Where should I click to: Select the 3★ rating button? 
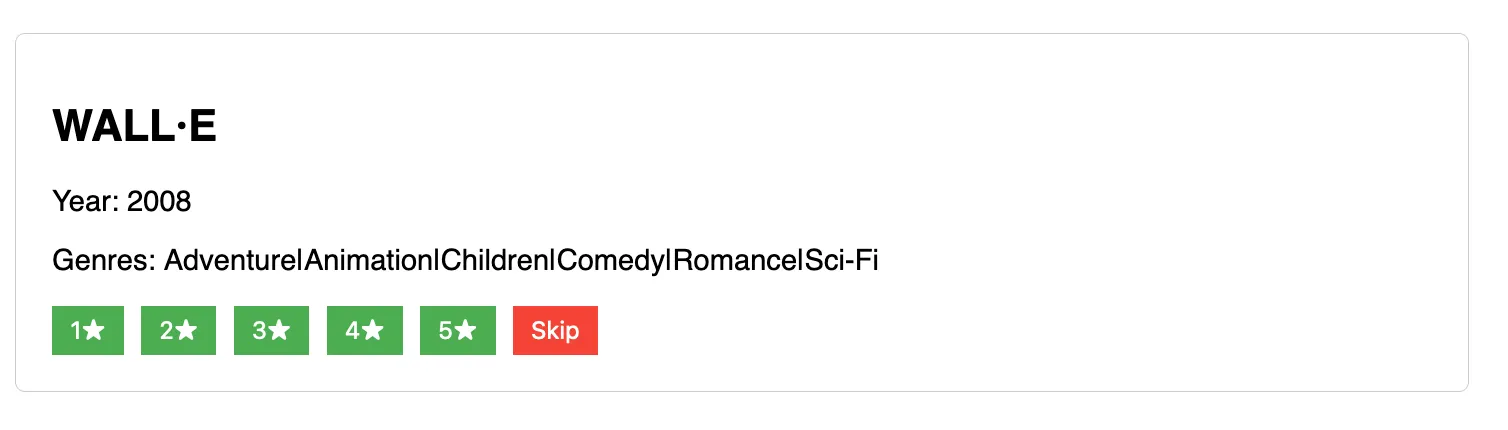271,330
